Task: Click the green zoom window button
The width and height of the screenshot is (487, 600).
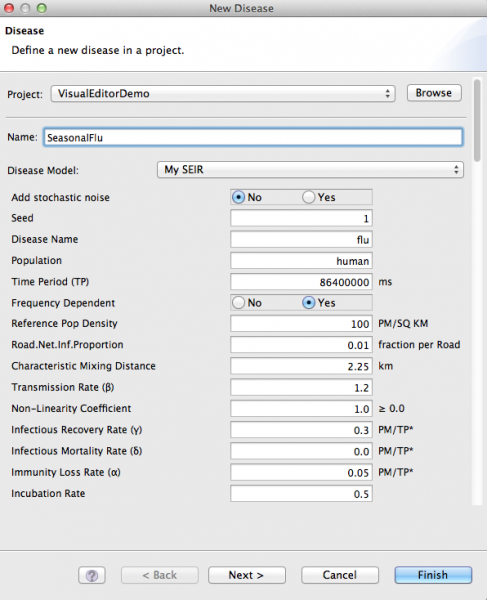Action: (x=42, y=8)
